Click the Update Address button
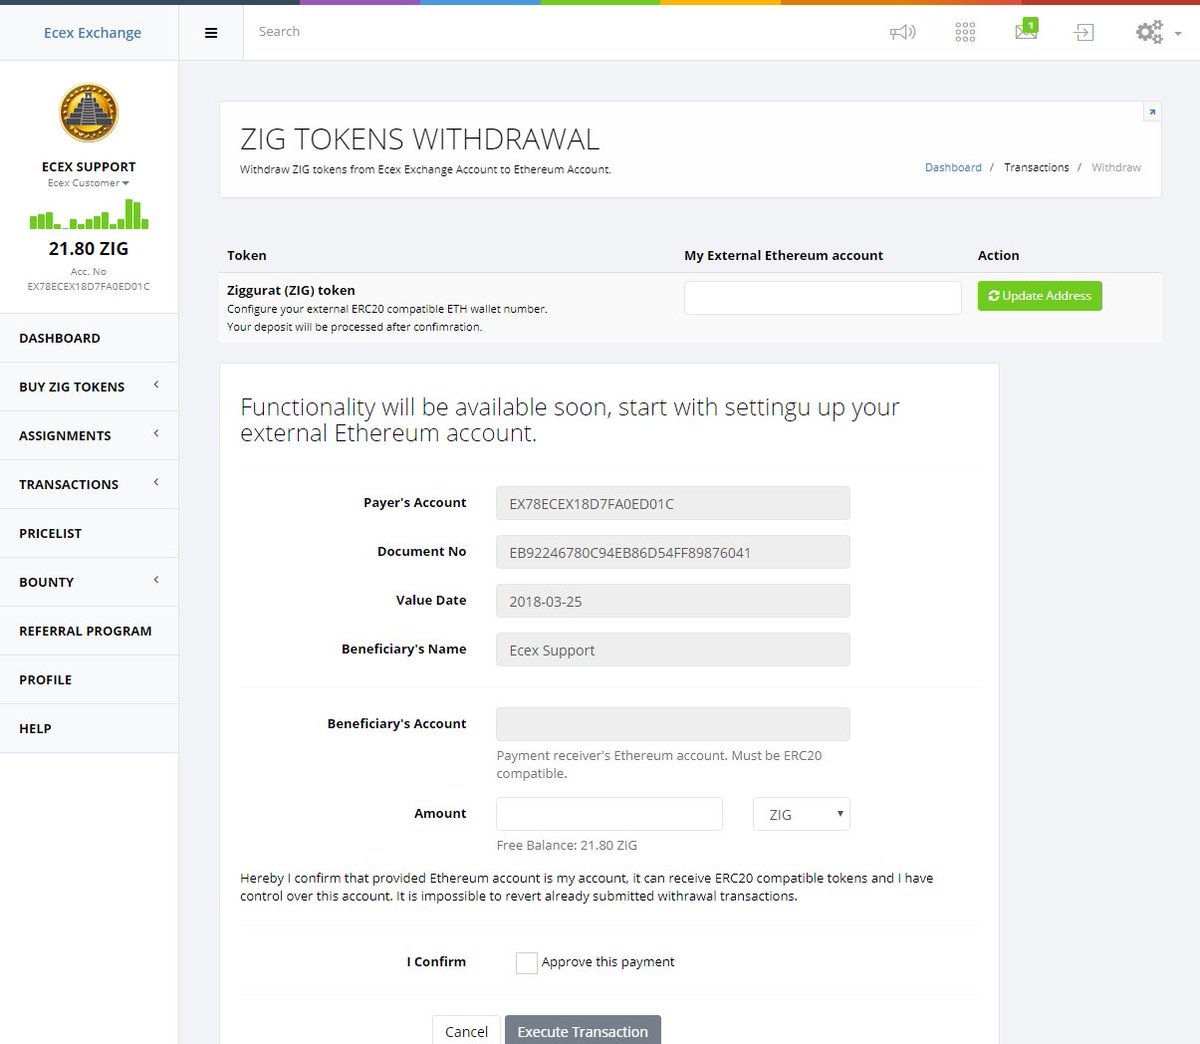Image resolution: width=1200 pixels, height=1044 pixels. [1040, 296]
